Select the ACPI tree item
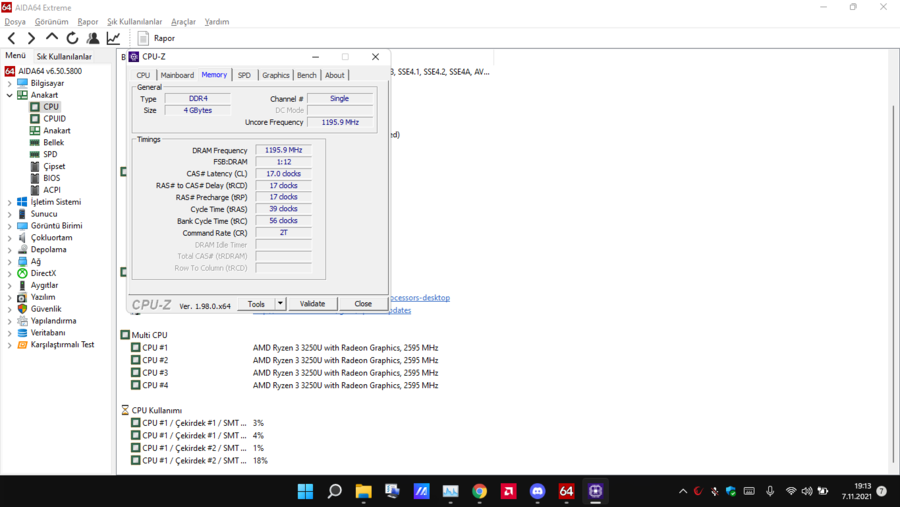Viewport: 900px width, 507px height. [x=52, y=190]
